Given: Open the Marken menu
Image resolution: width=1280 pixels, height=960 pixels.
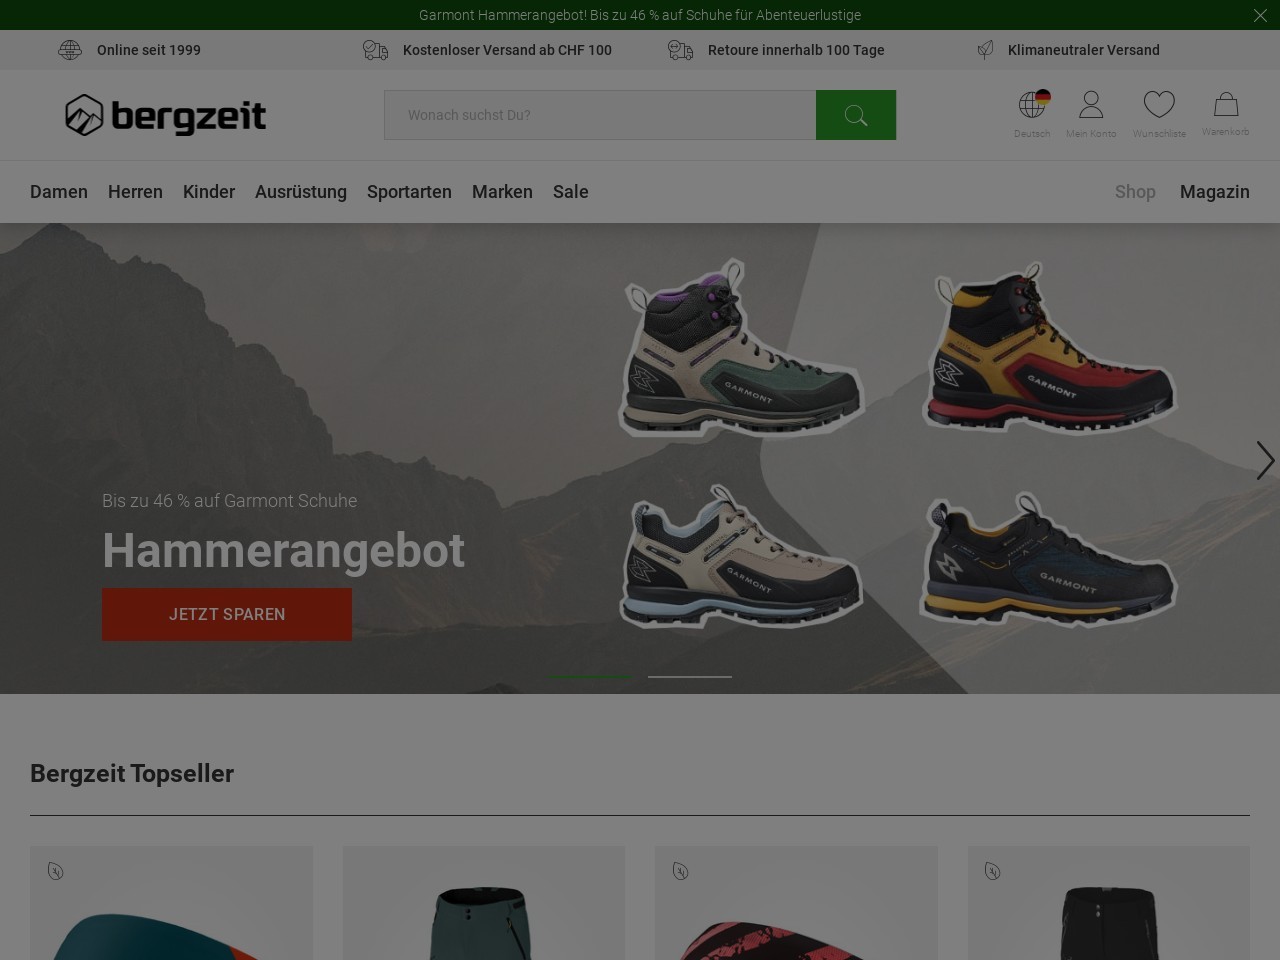Looking at the screenshot, I should [502, 192].
